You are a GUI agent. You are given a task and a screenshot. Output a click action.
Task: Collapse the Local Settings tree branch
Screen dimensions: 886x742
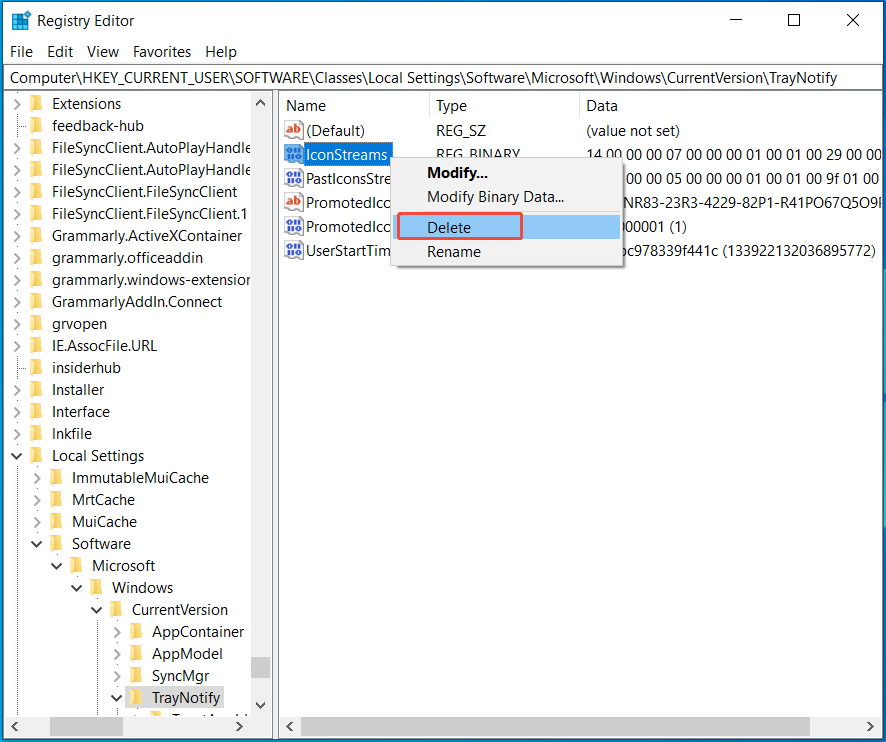point(15,455)
